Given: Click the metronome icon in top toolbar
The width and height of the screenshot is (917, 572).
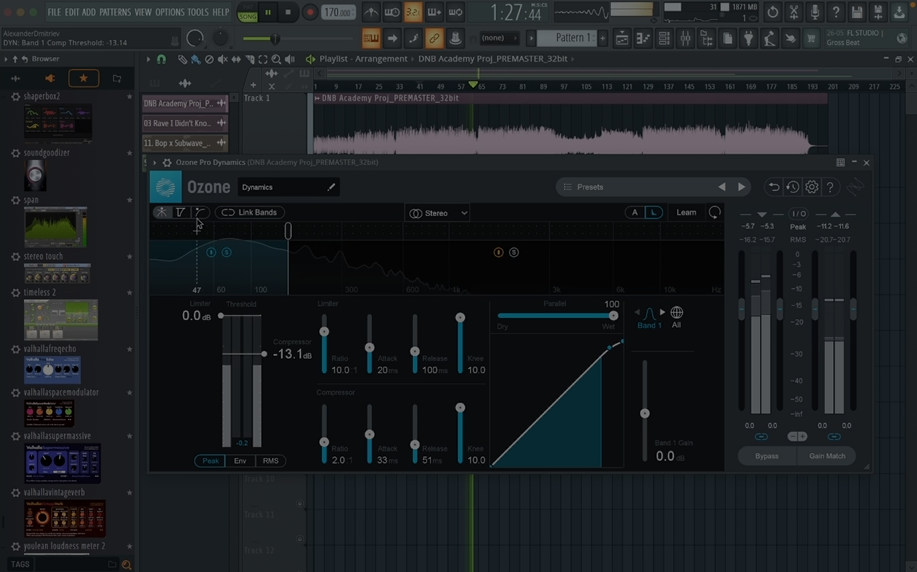Looking at the screenshot, I should [371, 12].
